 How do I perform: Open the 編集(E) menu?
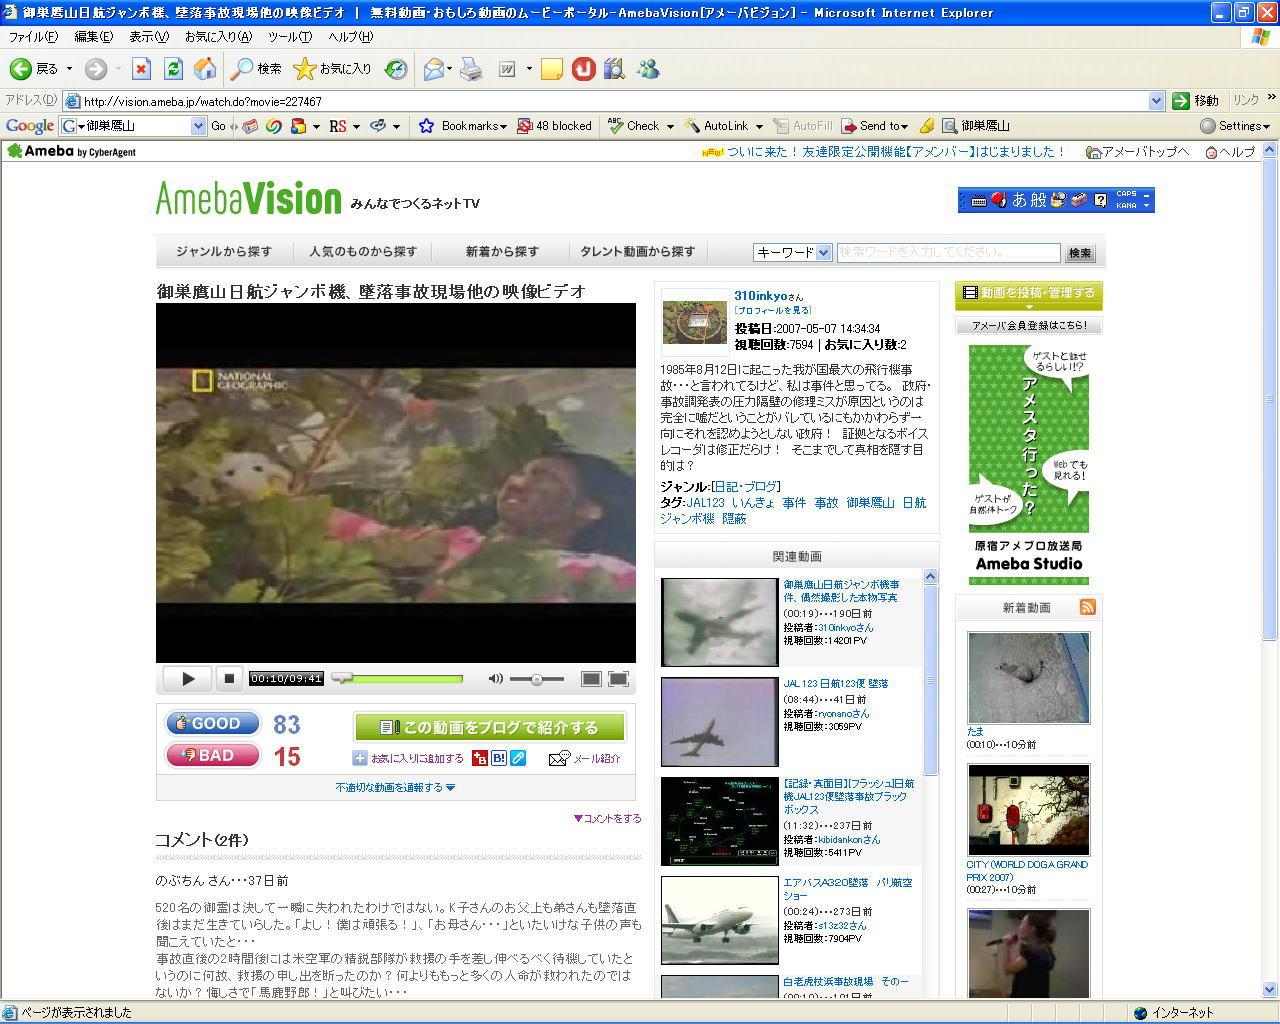pos(94,37)
